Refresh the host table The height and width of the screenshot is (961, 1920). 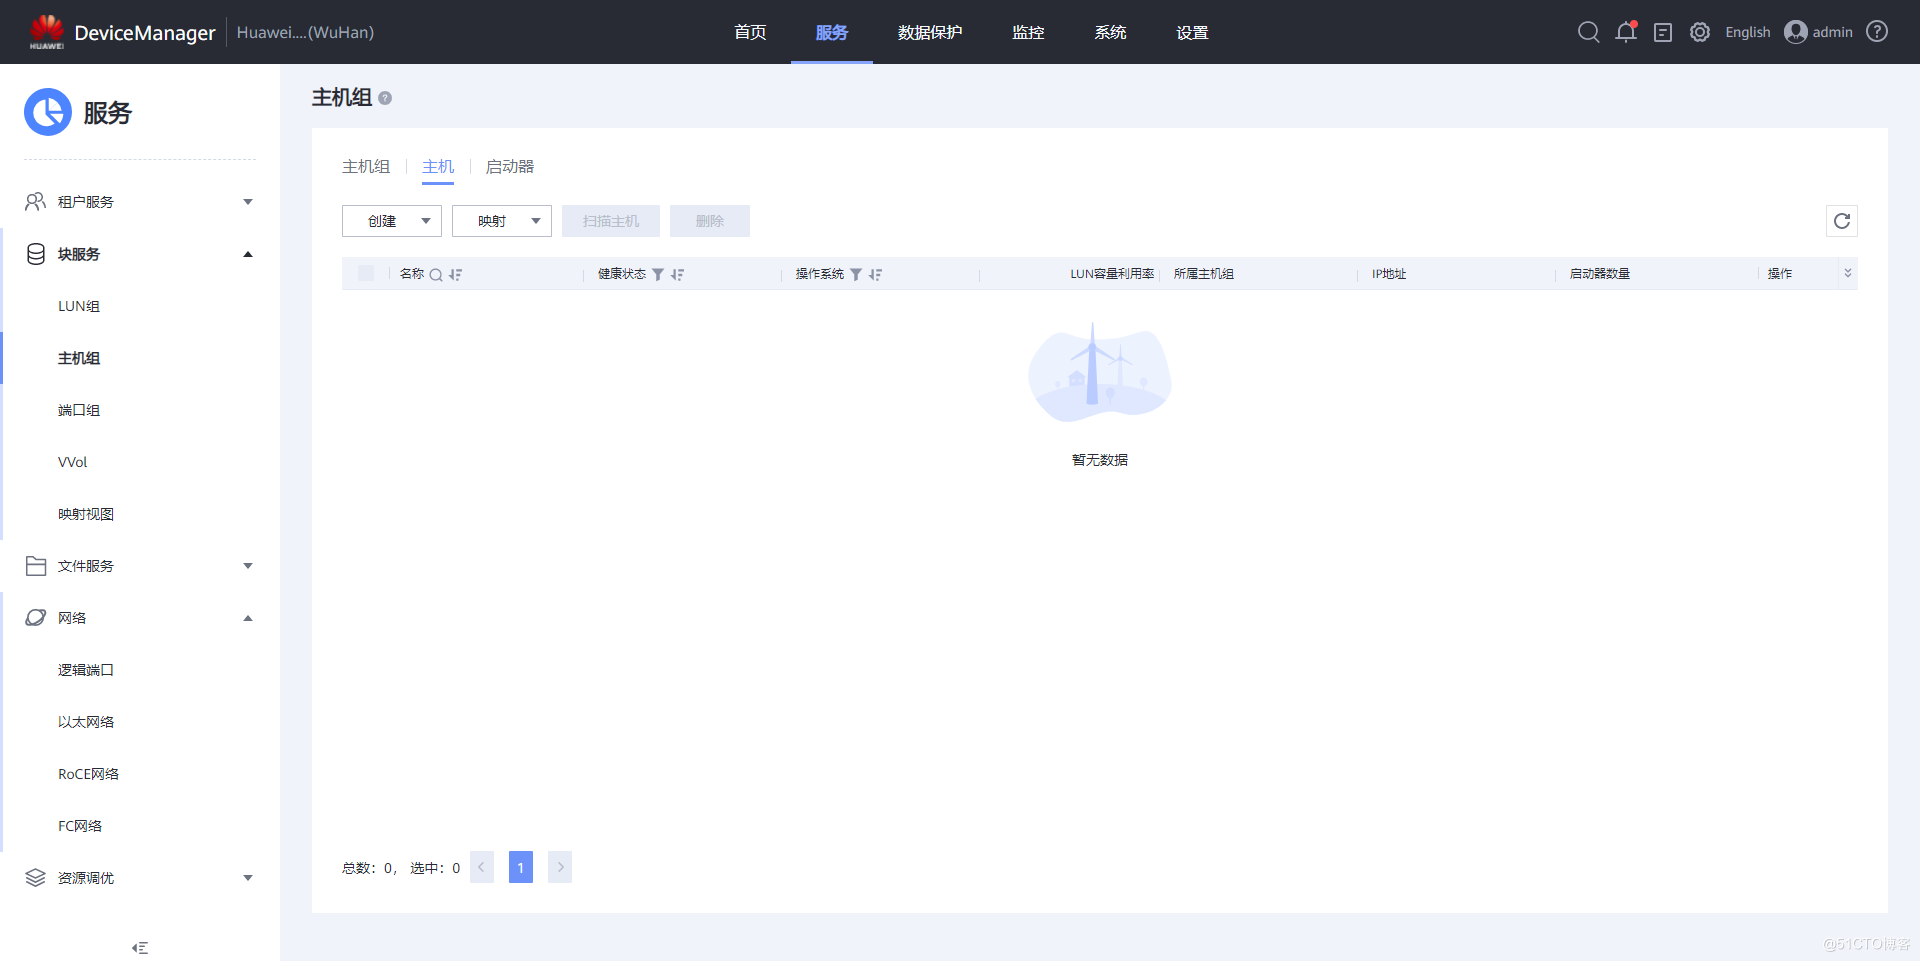1841,221
